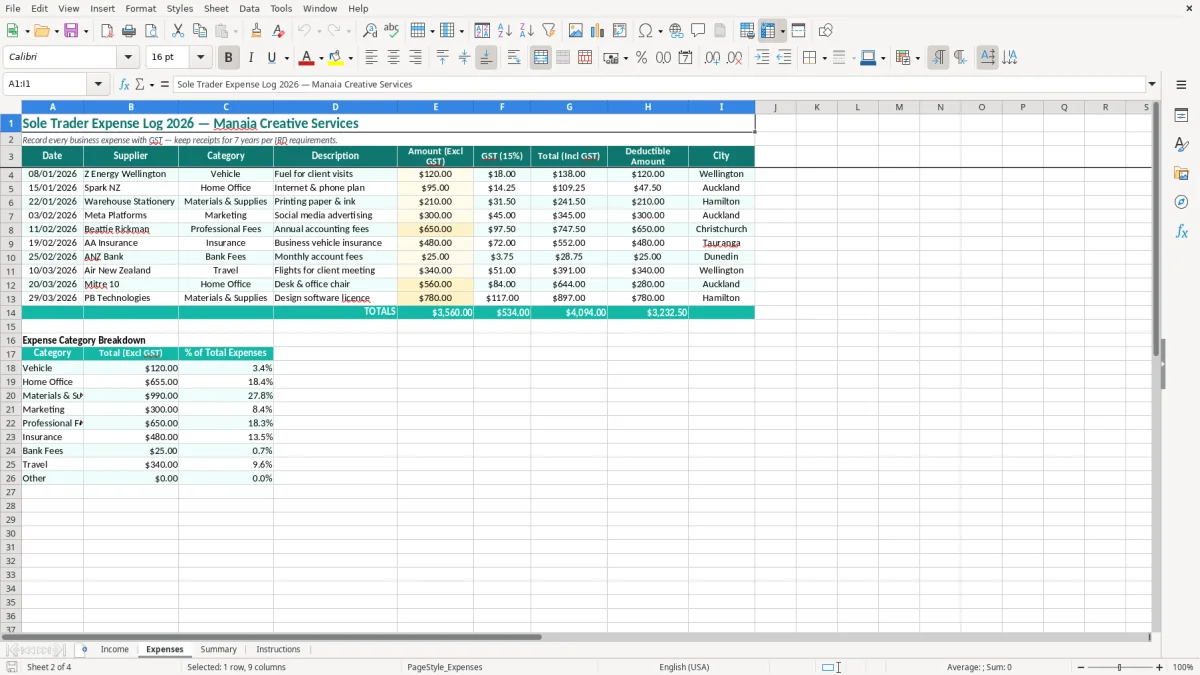The width and height of the screenshot is (1200, 675).
Task: Open the Tools menu
Action: click(x=281, y=8)
